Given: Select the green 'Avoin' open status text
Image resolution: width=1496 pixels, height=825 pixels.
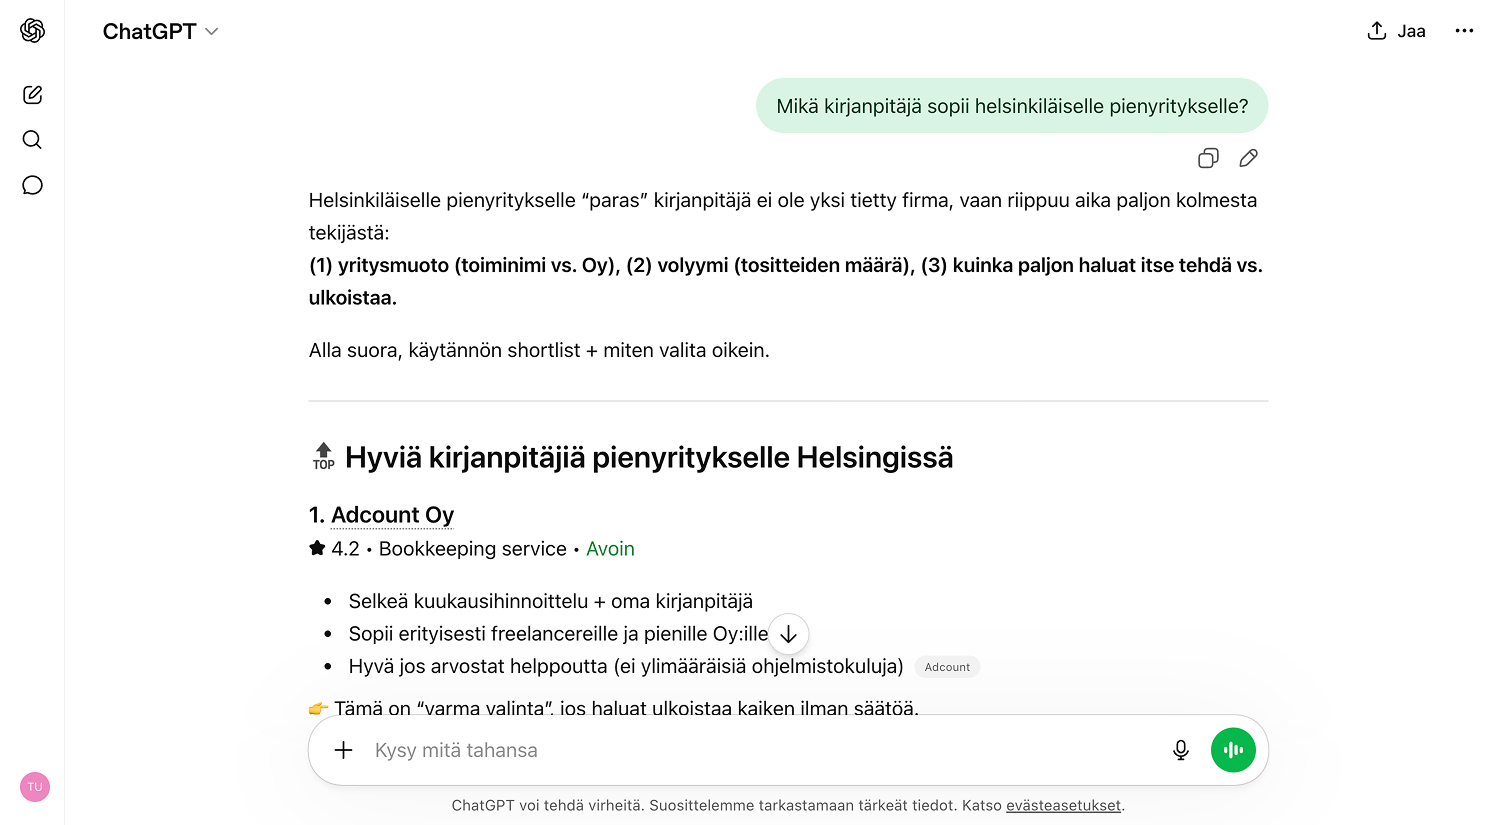Looking at the screenshot, I should [610, 549].
